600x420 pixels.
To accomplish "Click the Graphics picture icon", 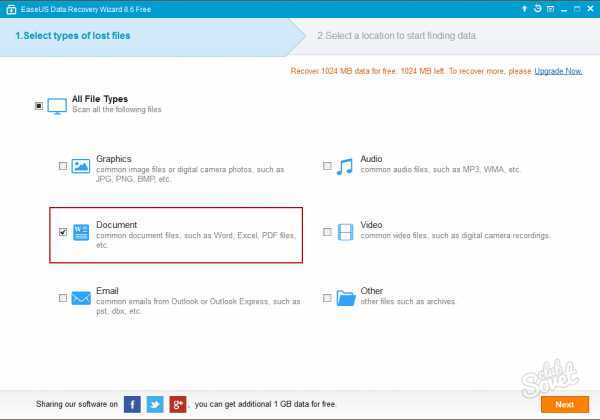I will pos(81,166).
